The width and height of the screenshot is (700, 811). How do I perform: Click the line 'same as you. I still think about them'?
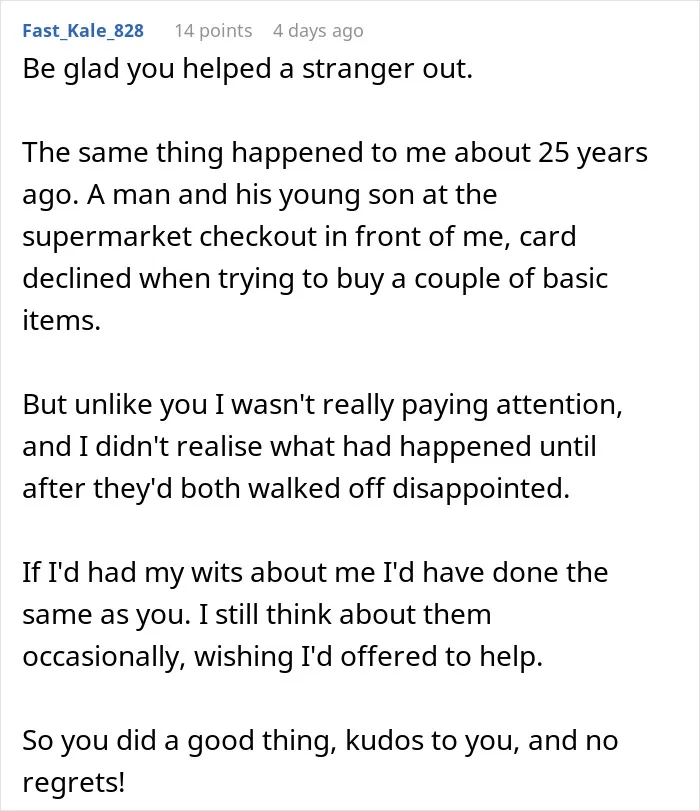pos(257,614)
